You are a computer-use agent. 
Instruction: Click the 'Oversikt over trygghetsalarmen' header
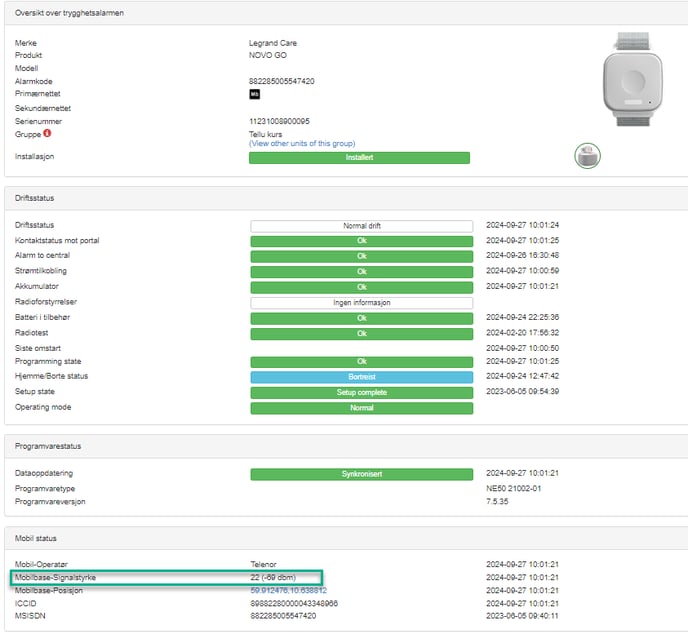coord(69,13)
